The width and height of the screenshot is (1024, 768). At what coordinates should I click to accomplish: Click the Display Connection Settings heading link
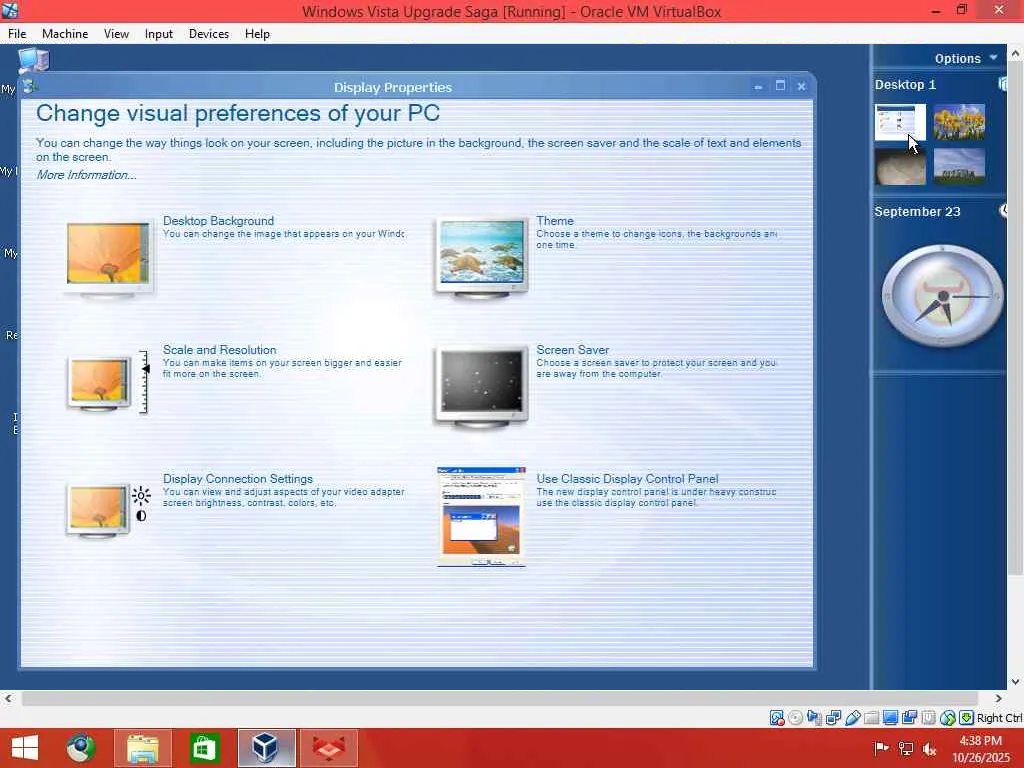[x=238, y=479]
